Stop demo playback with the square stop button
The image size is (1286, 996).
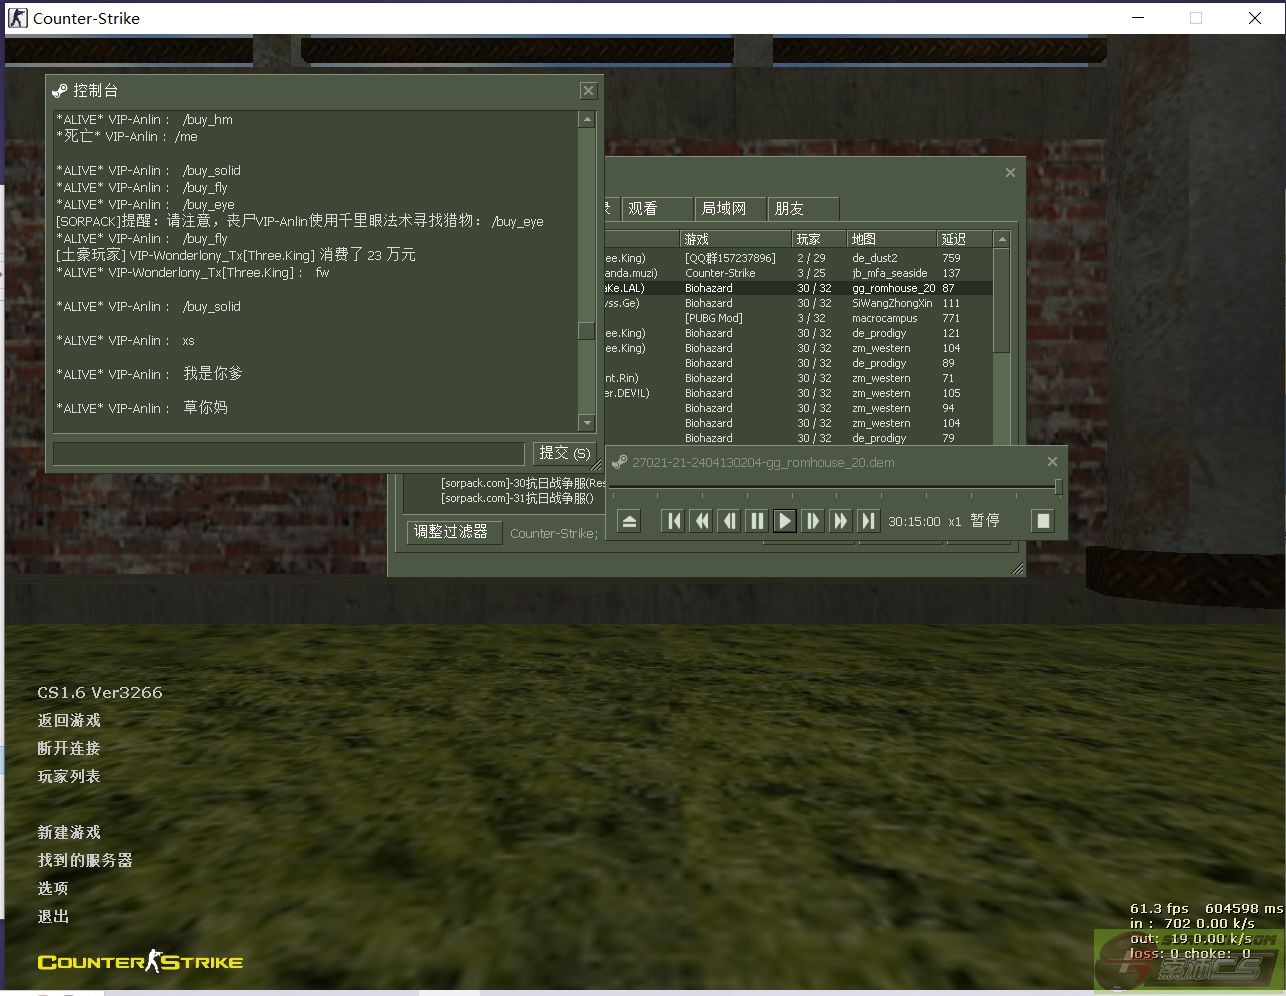[1043, 521]
